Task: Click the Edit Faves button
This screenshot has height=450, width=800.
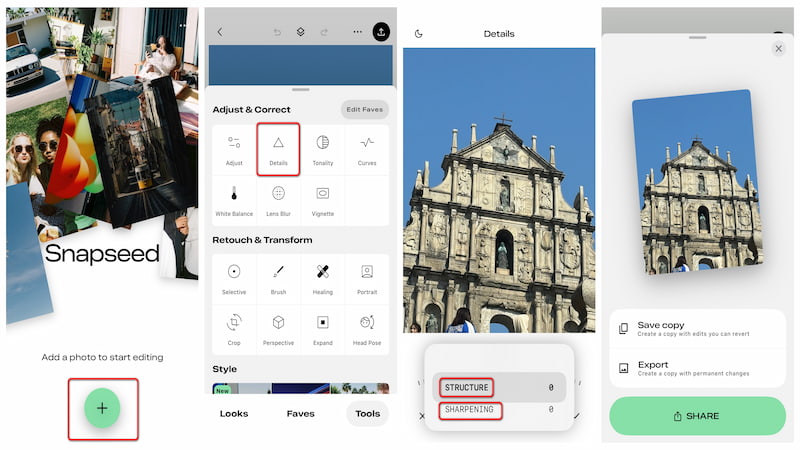Action: pos(364,109)
